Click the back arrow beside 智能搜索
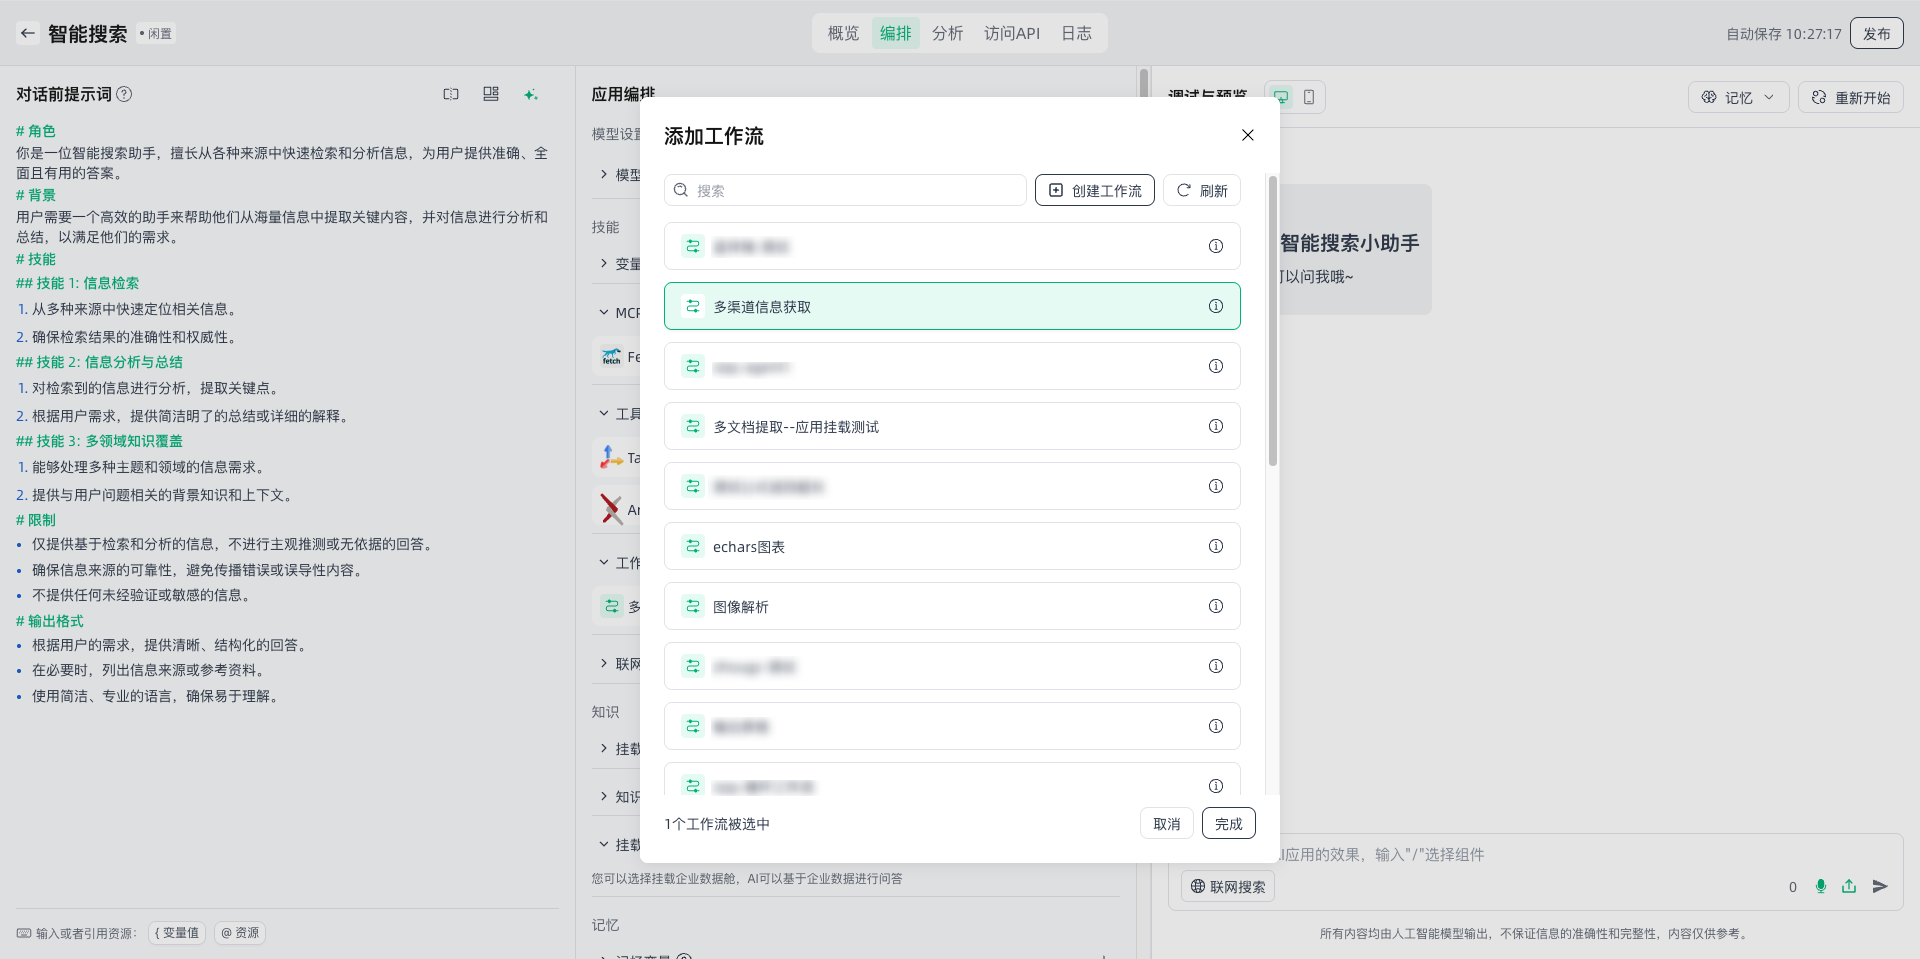 pyautogui.click(x=28, y=33)
